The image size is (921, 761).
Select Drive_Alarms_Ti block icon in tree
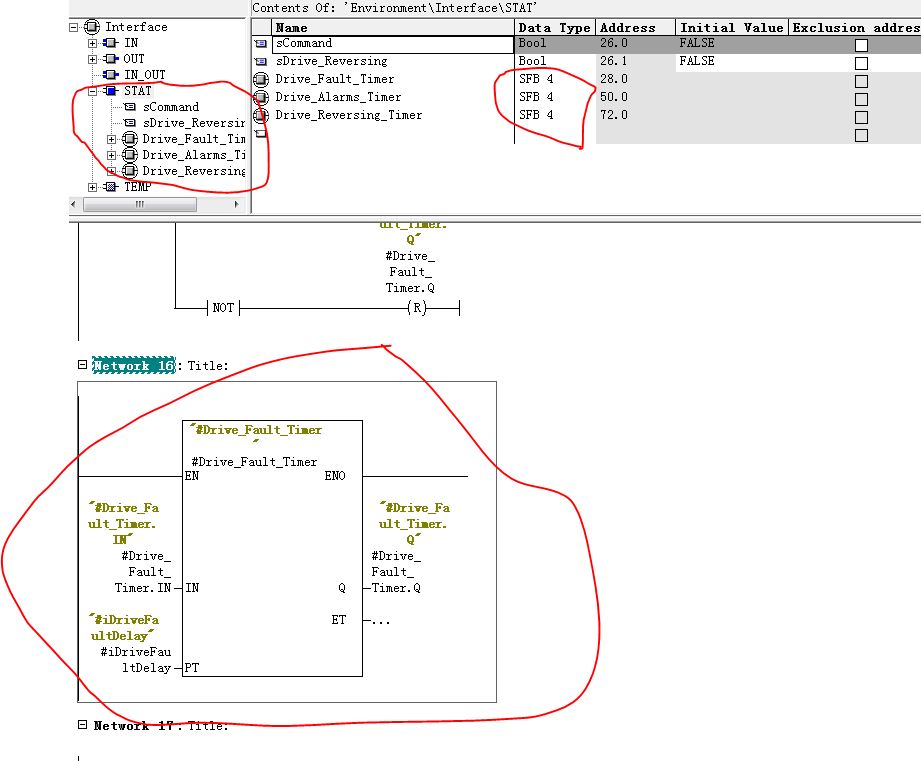point(130,155)
